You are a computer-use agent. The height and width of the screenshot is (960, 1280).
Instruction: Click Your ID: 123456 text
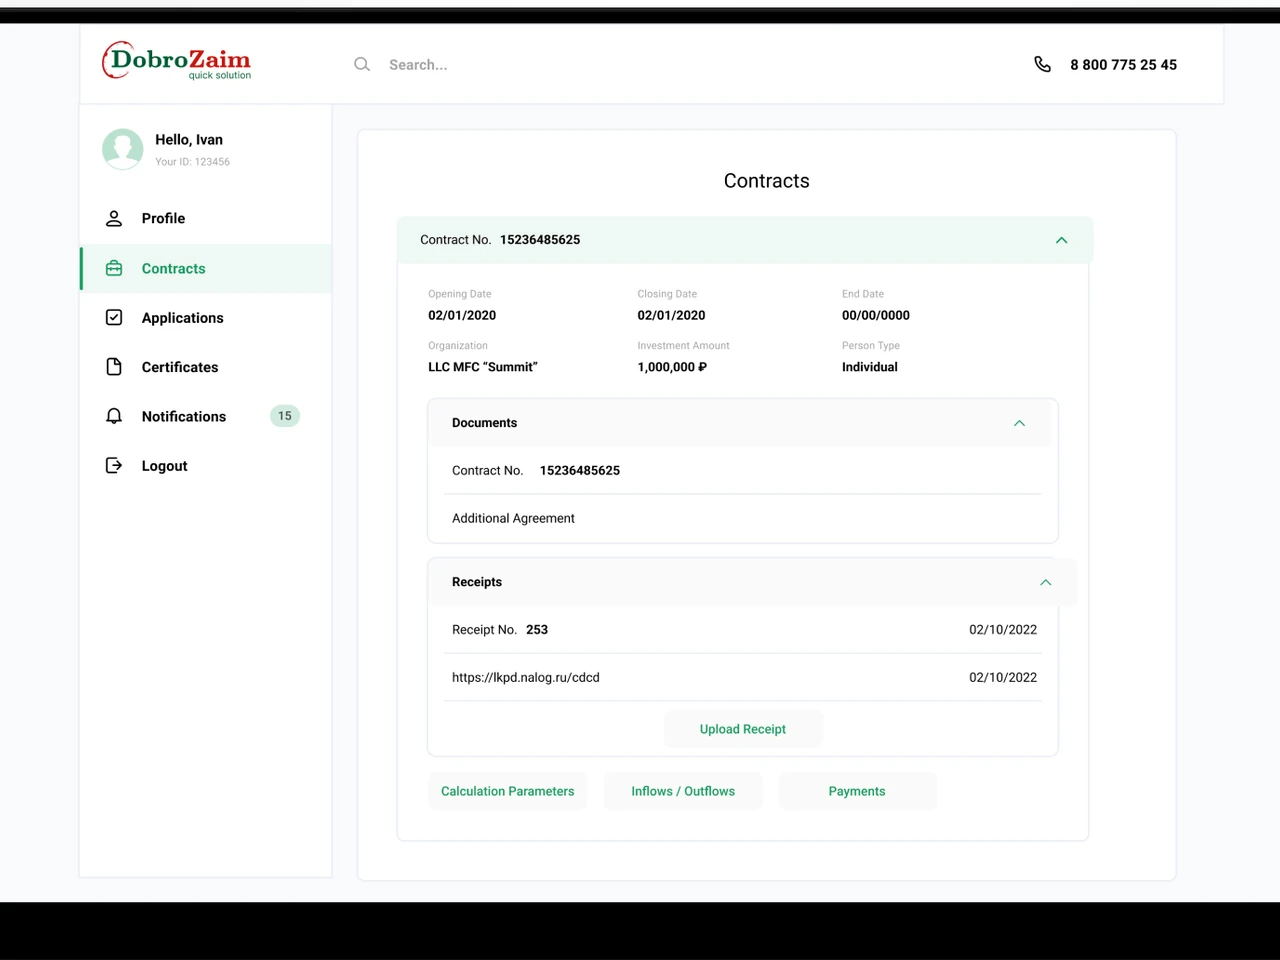[192, 162]
